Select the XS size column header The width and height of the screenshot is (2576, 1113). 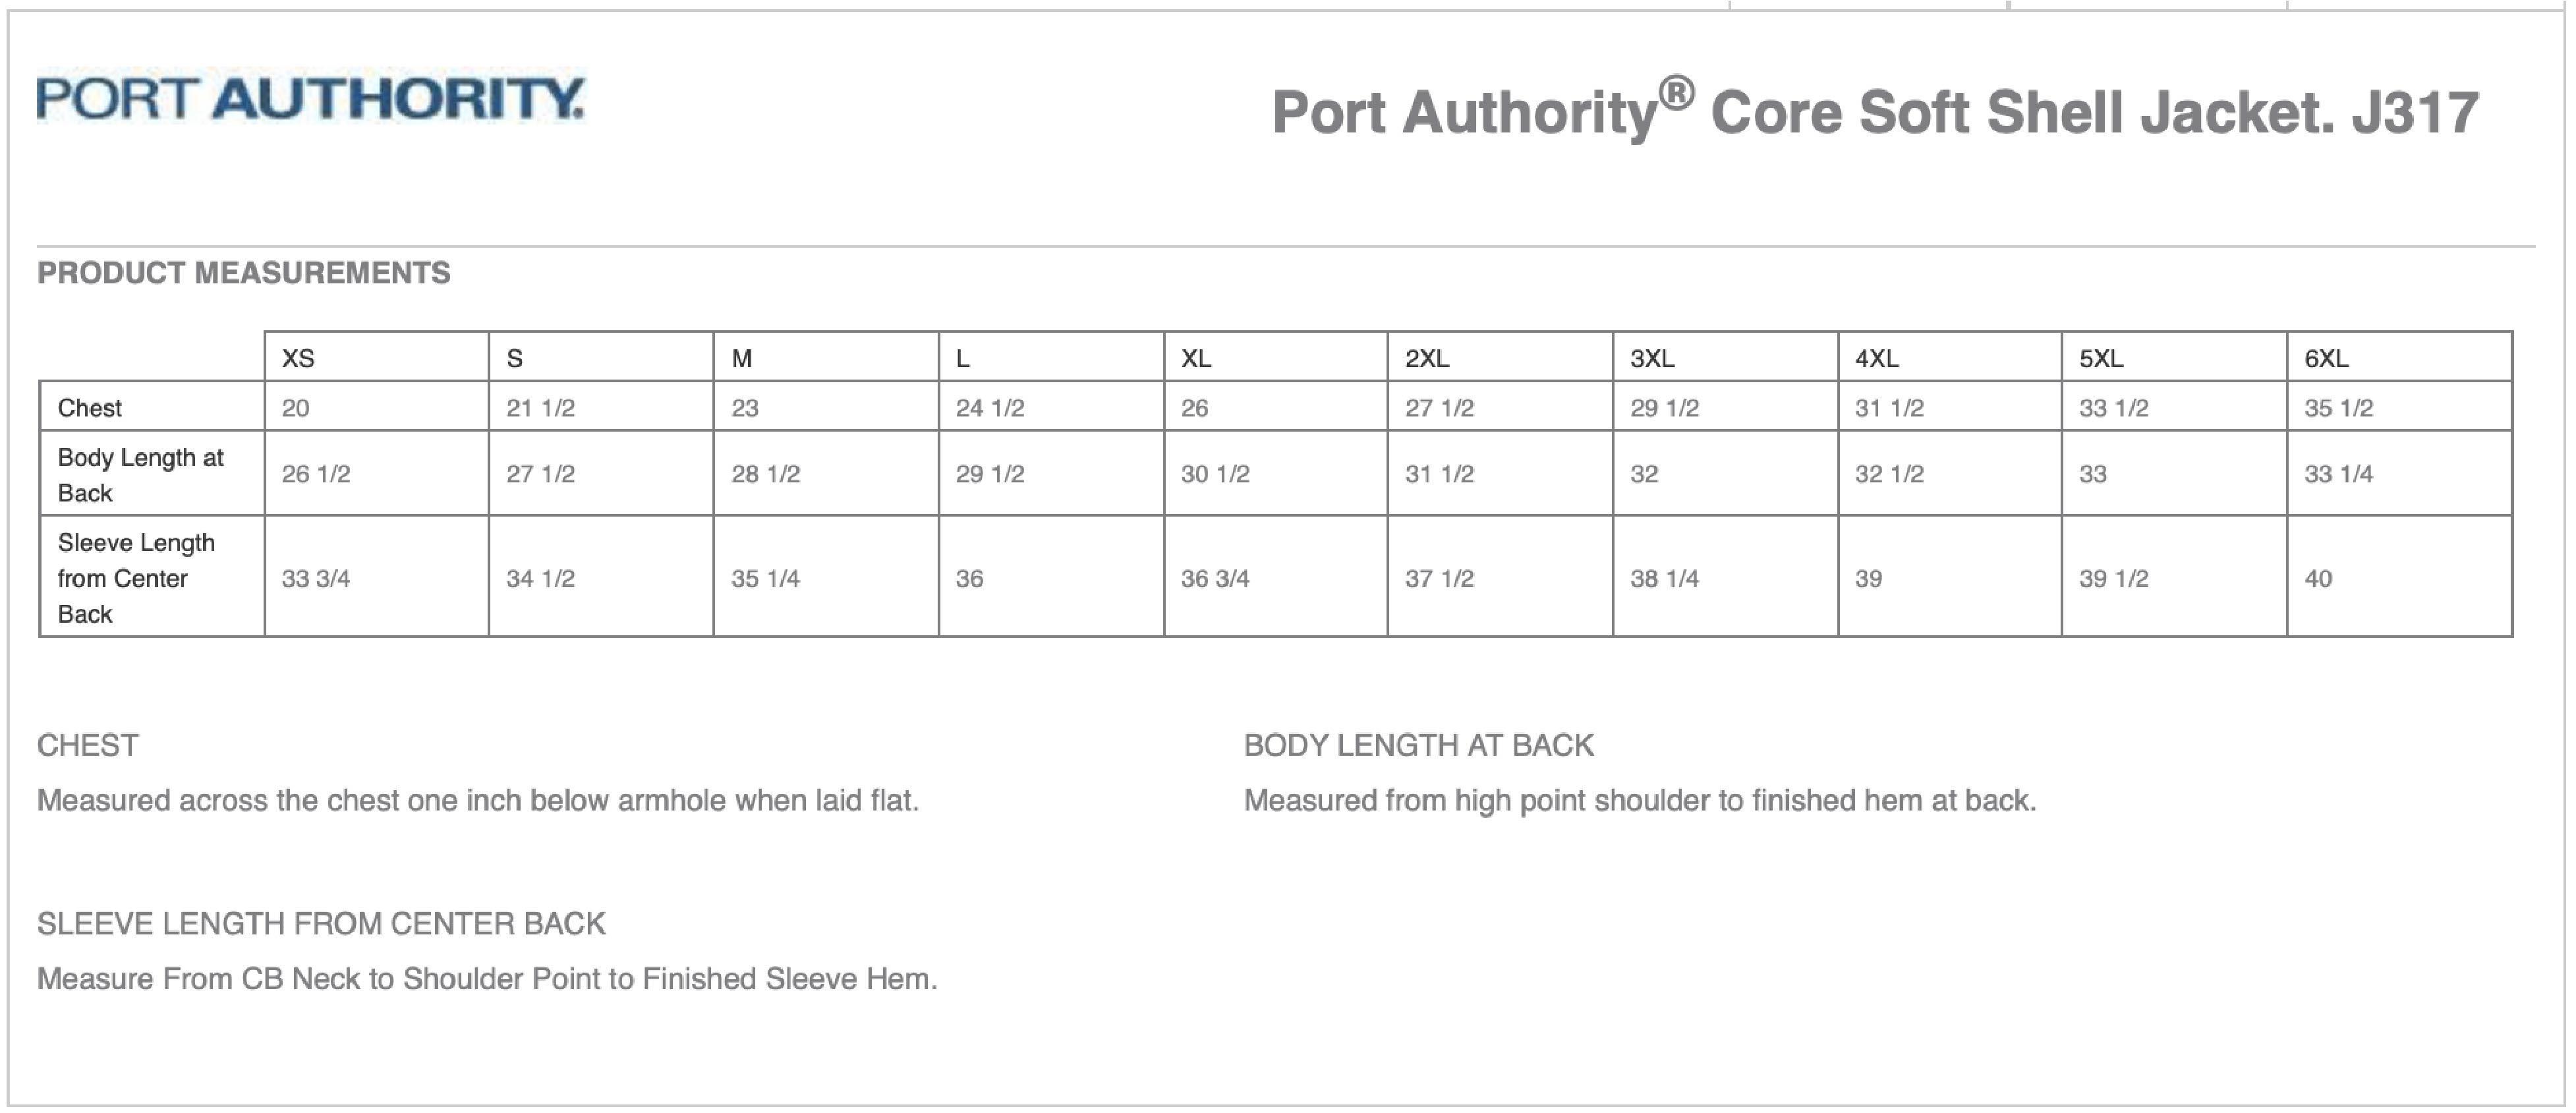pos(298,358)
